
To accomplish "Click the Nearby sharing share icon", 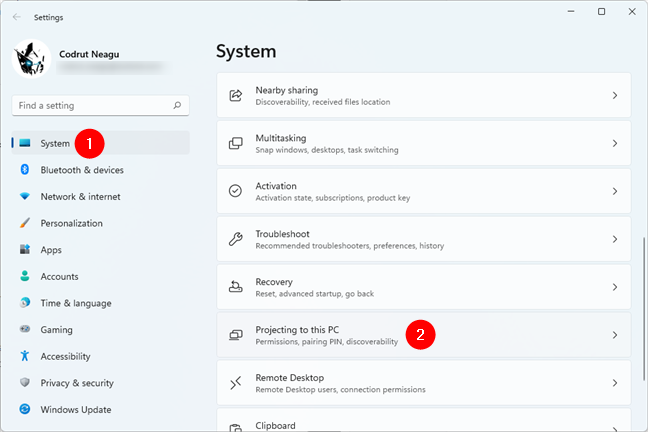I will [236, 95].
